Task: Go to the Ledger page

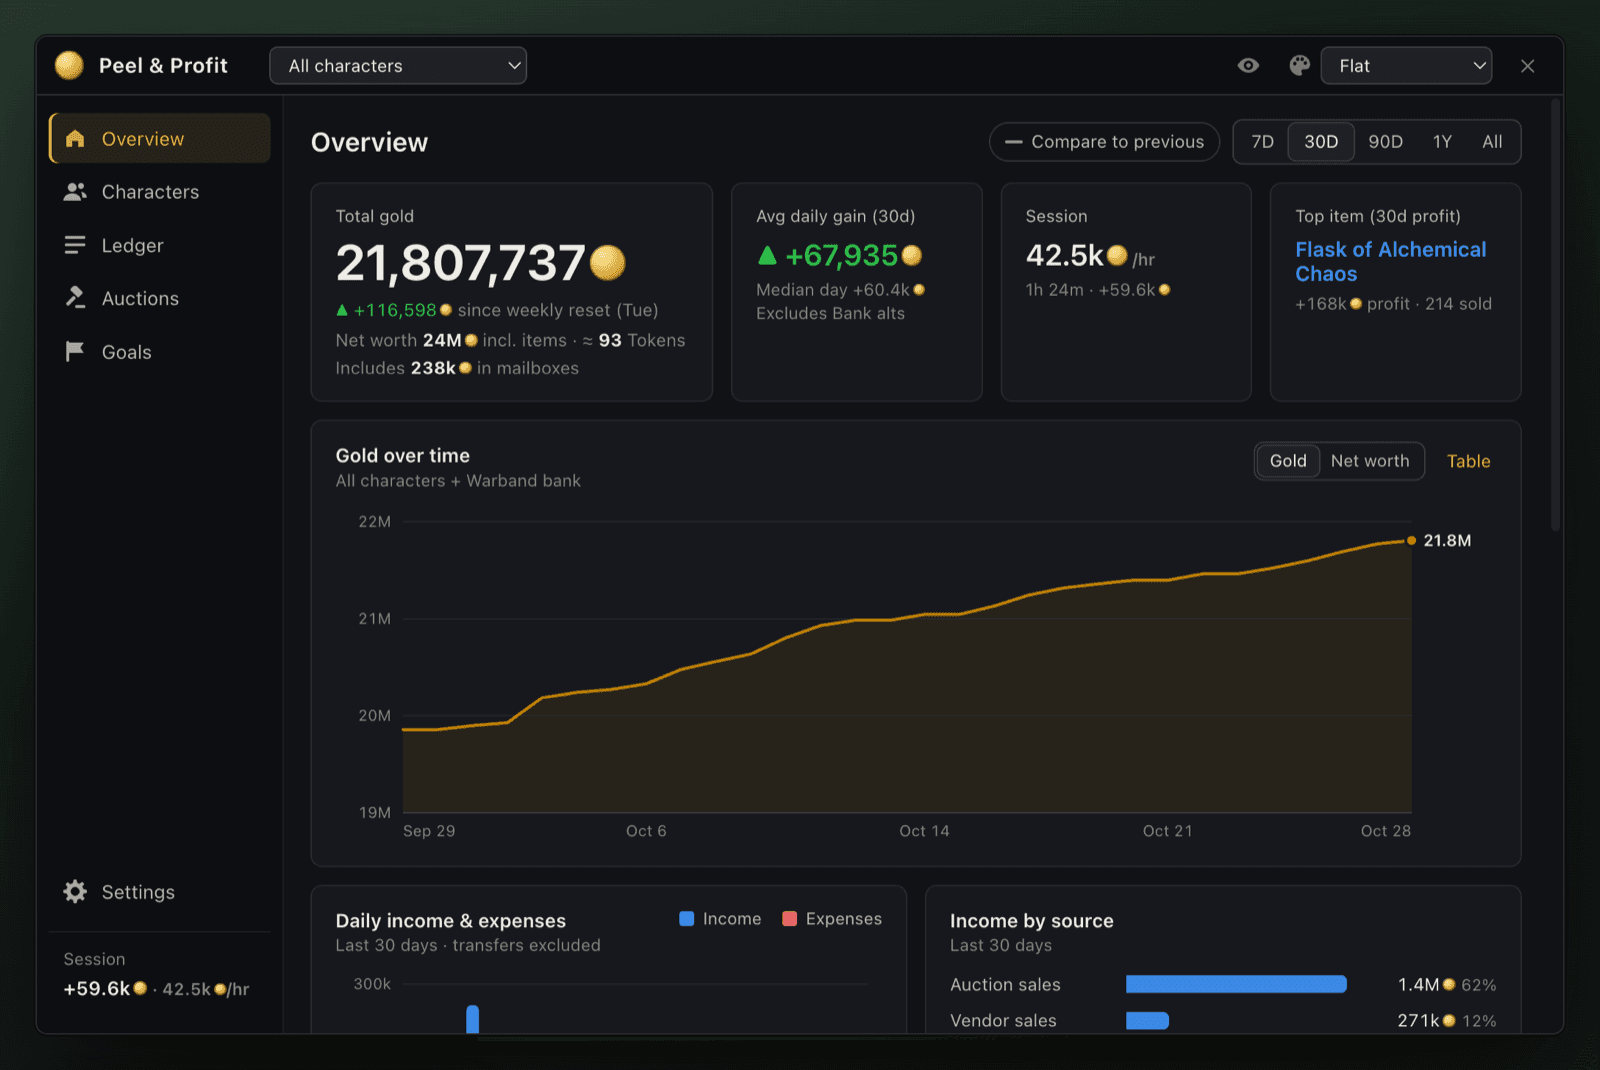Action: 159,245
